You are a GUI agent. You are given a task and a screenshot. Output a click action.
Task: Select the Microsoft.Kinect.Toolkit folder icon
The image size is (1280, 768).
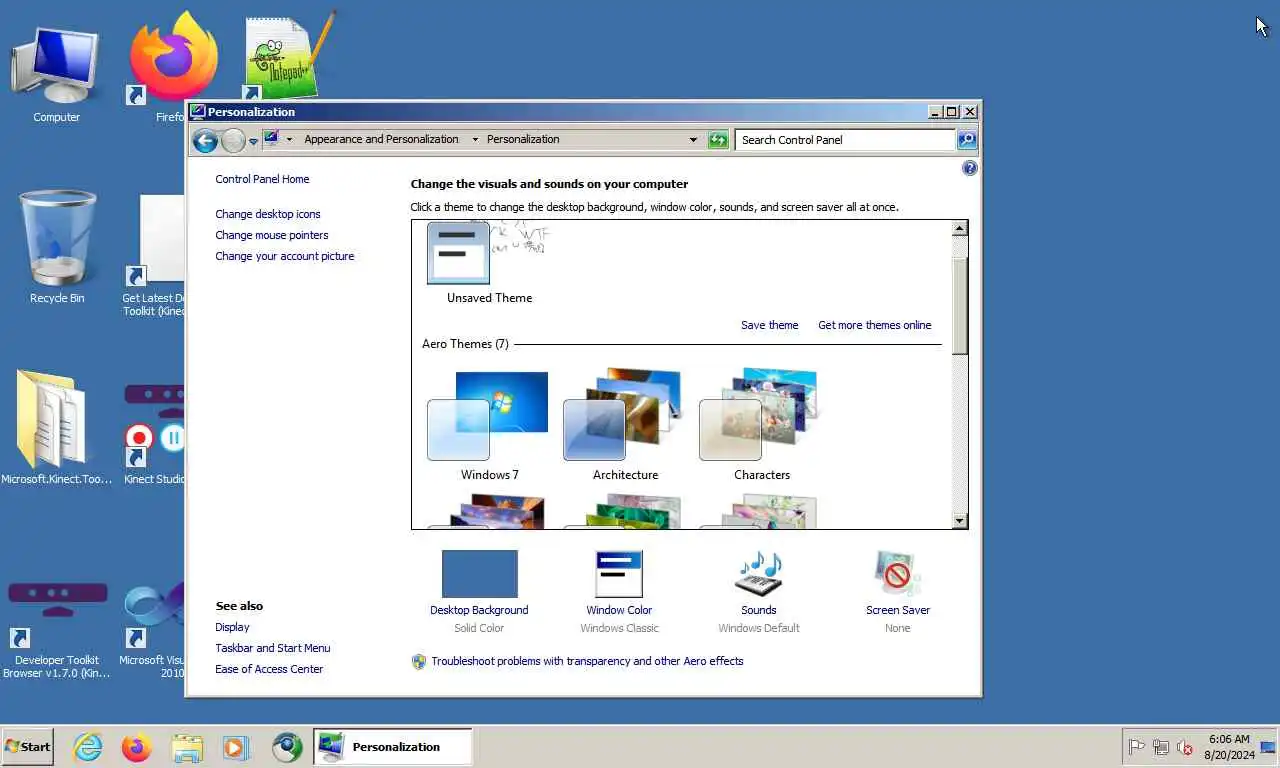tap(56, 428)
